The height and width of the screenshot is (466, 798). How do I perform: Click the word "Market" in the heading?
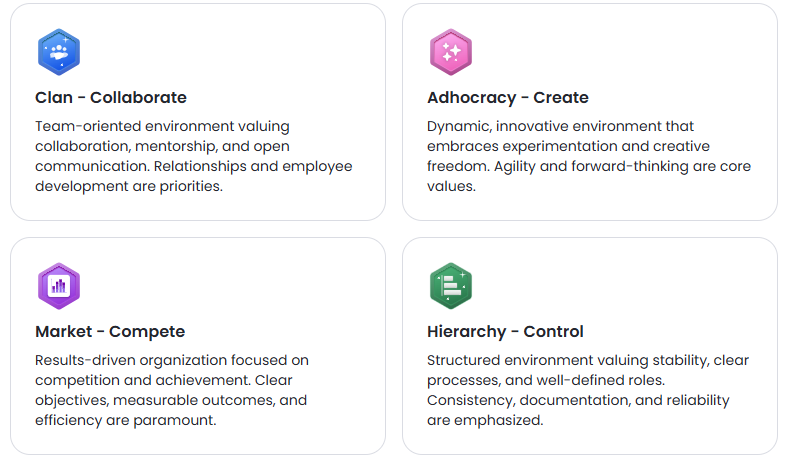[64, 332]
